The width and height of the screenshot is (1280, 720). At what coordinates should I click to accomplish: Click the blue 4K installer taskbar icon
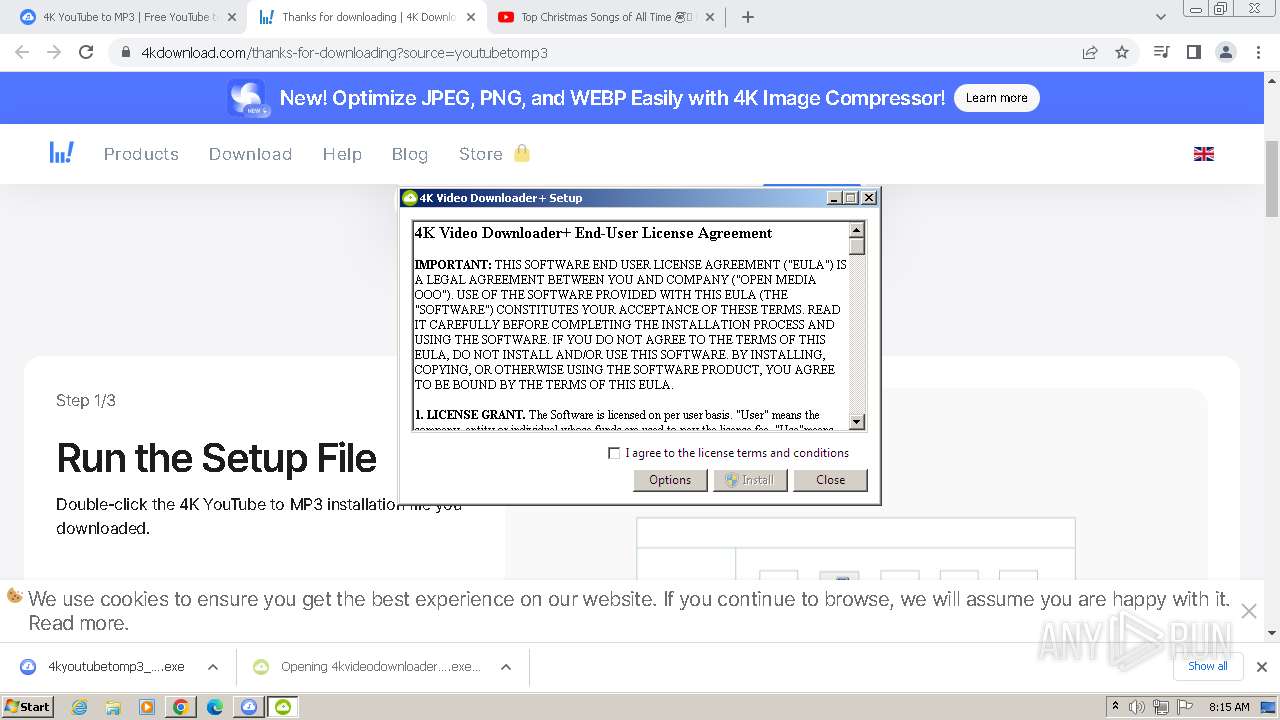point(249,707)
